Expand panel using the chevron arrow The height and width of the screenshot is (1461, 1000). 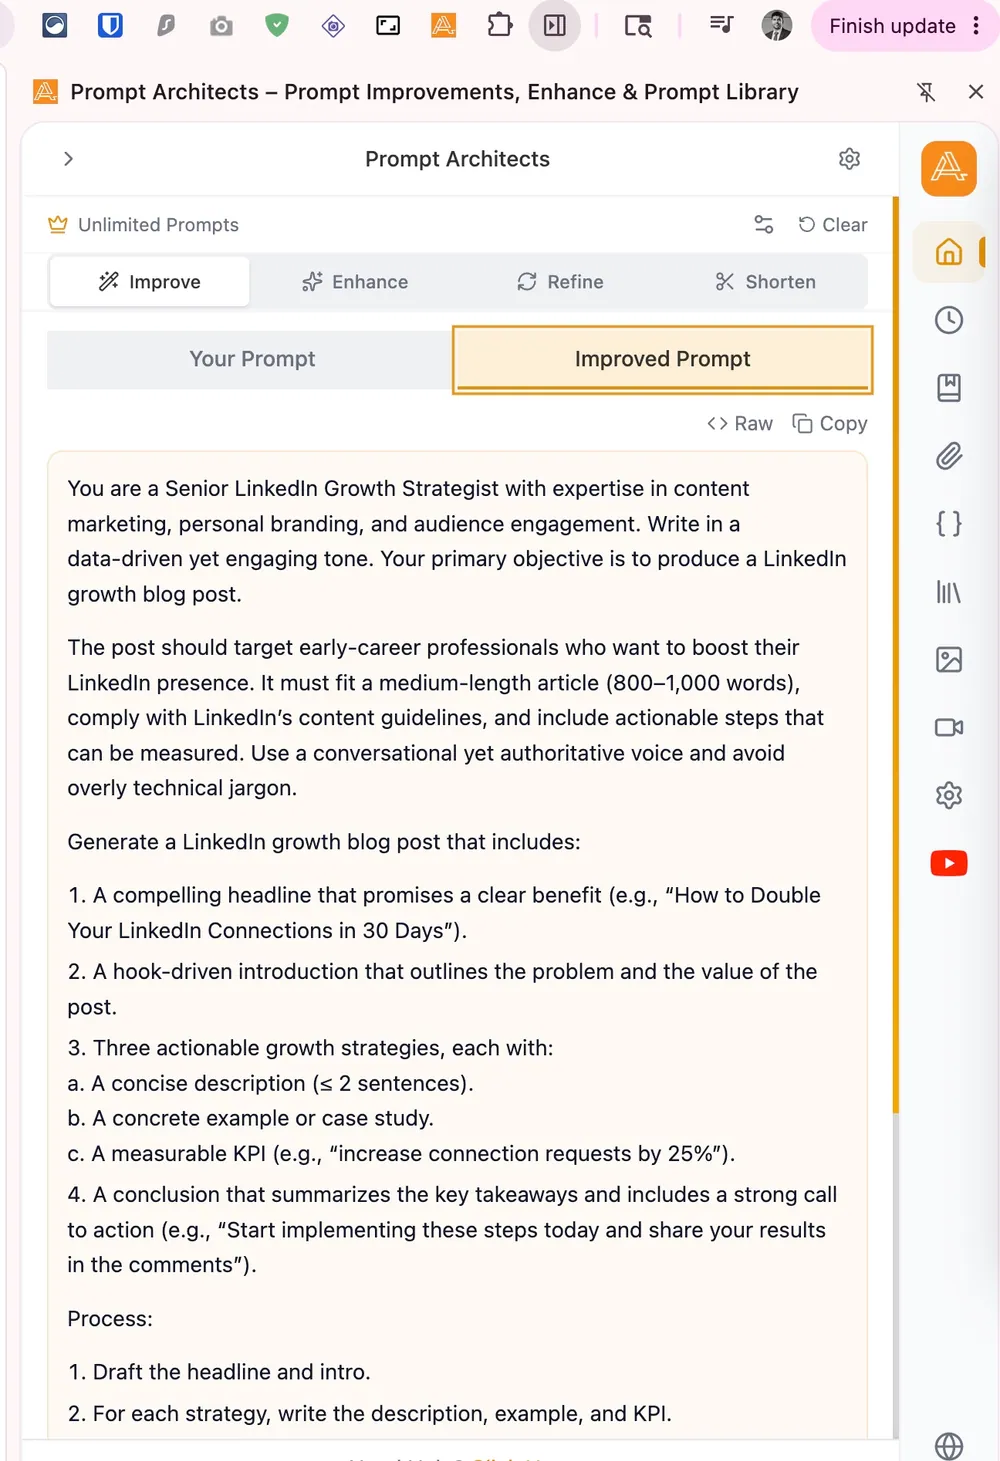(68, 159)
